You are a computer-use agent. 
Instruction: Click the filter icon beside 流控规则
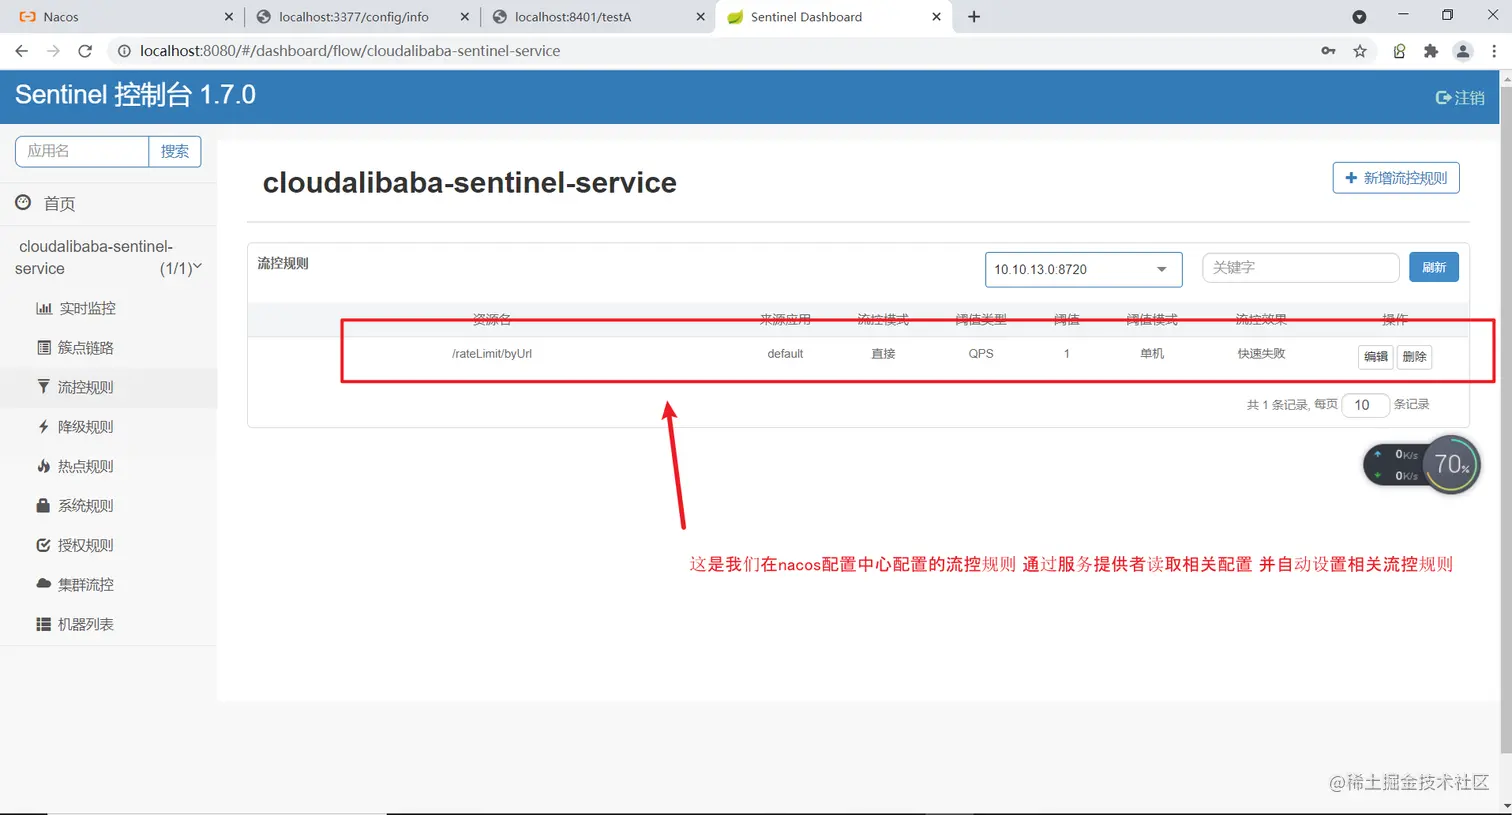pos(43,386)
